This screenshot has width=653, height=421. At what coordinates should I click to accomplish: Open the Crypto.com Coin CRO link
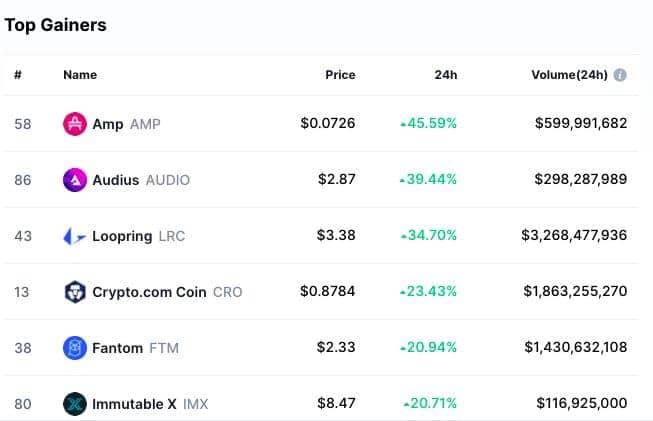tap(167, 292)
